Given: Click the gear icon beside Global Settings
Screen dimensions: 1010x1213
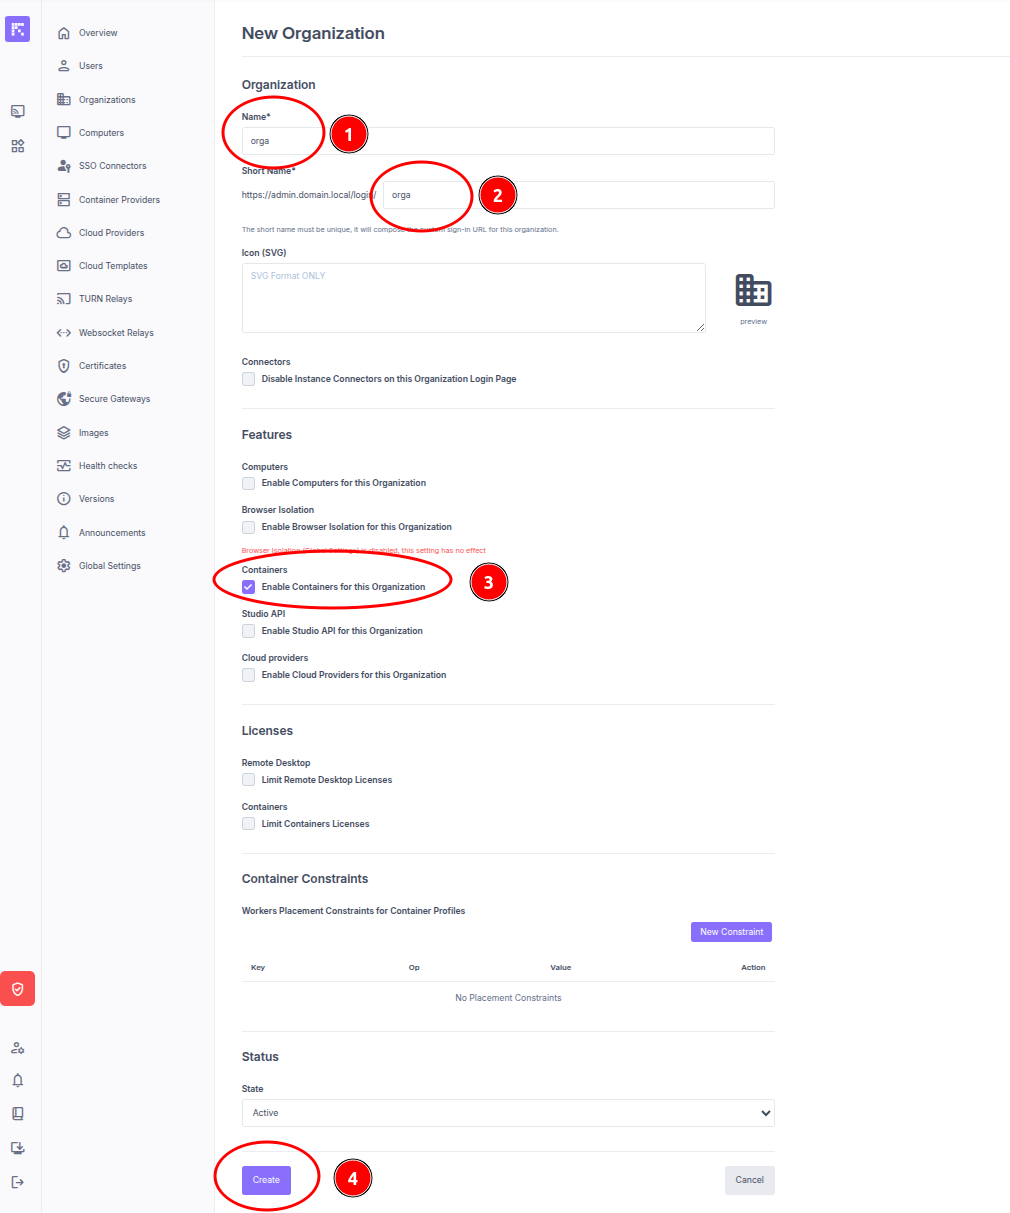Looking at the screenshot, I should point(64,566).
